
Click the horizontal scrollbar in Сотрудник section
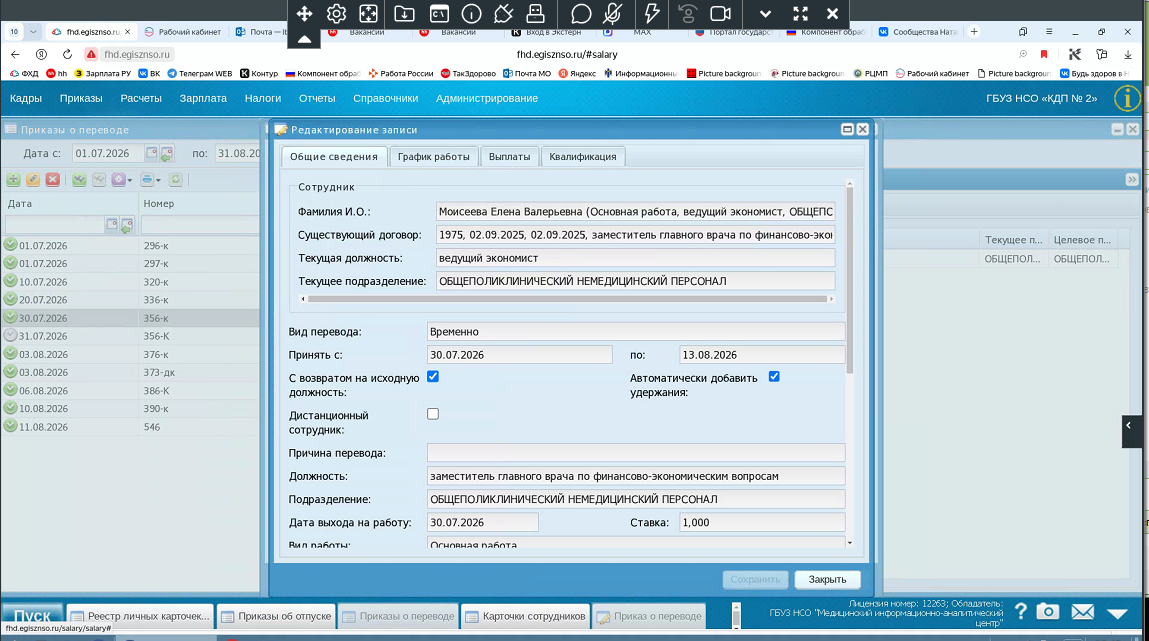(567, 299)
